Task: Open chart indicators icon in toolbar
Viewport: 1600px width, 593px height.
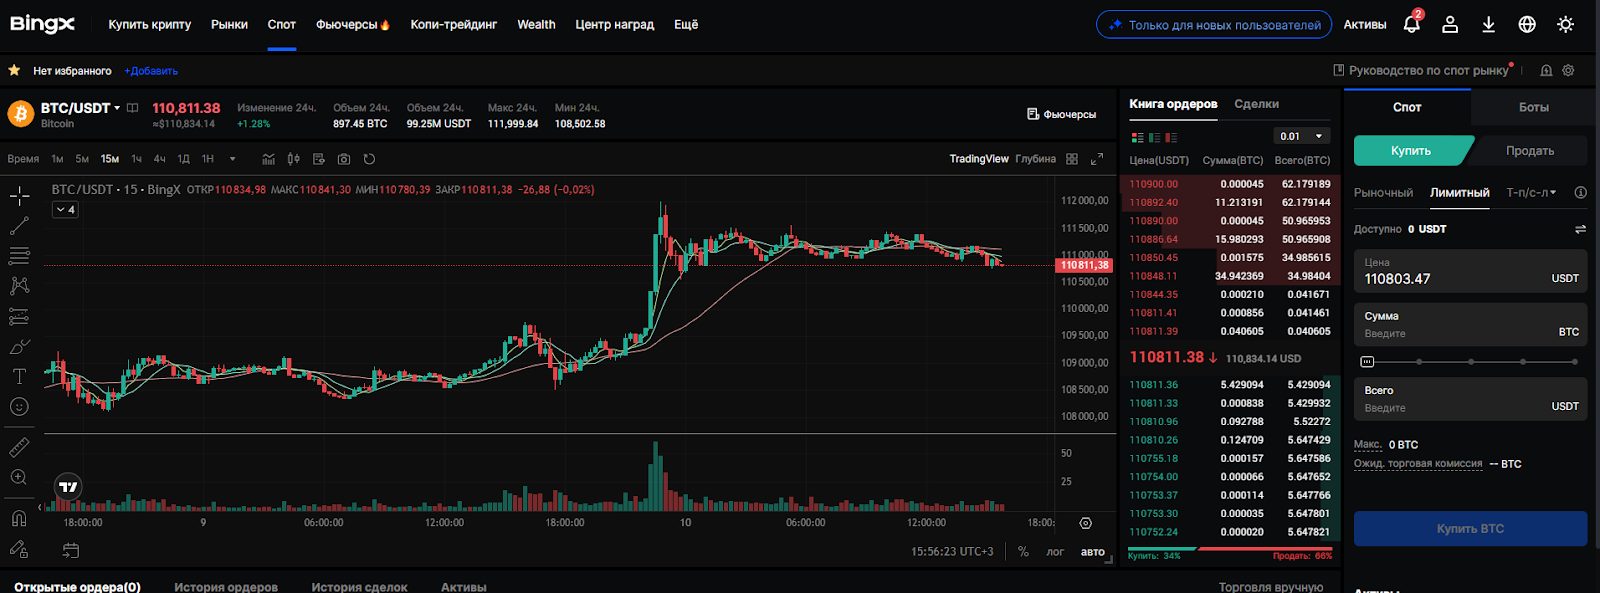Action: (268, 159)
